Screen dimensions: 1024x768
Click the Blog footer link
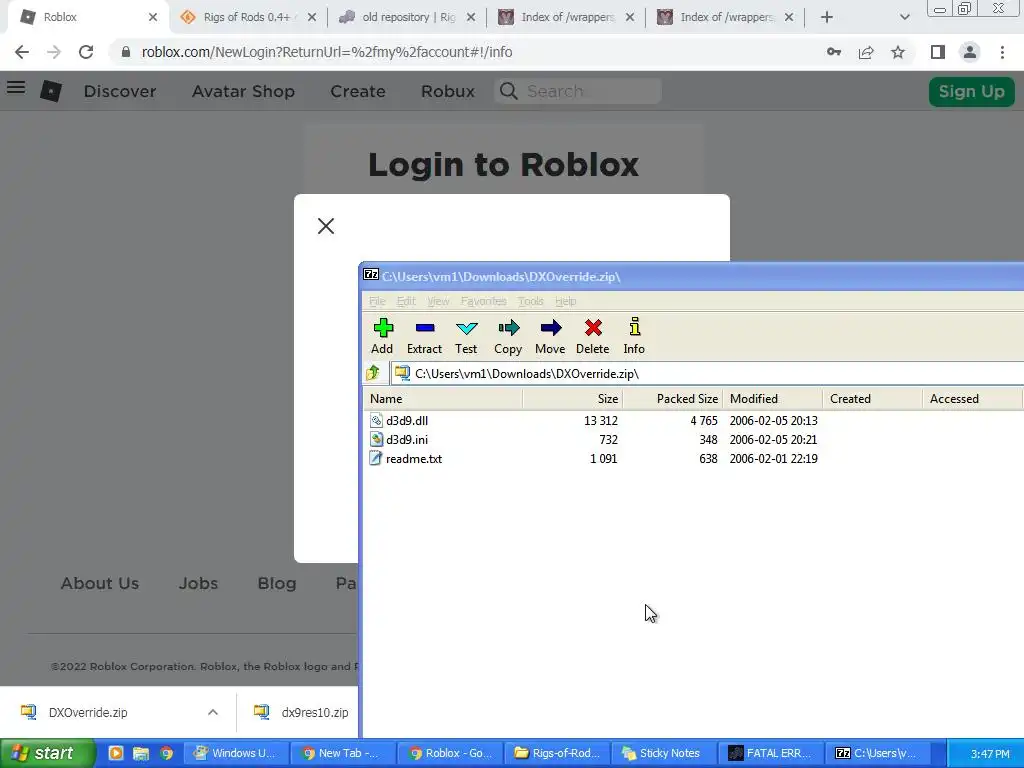277,583
